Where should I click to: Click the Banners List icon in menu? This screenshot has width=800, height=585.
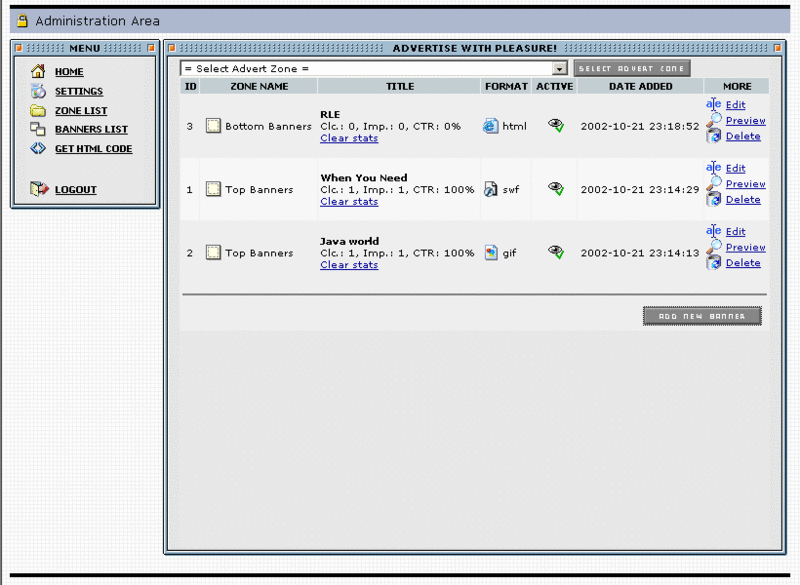(x=38, y=129)
